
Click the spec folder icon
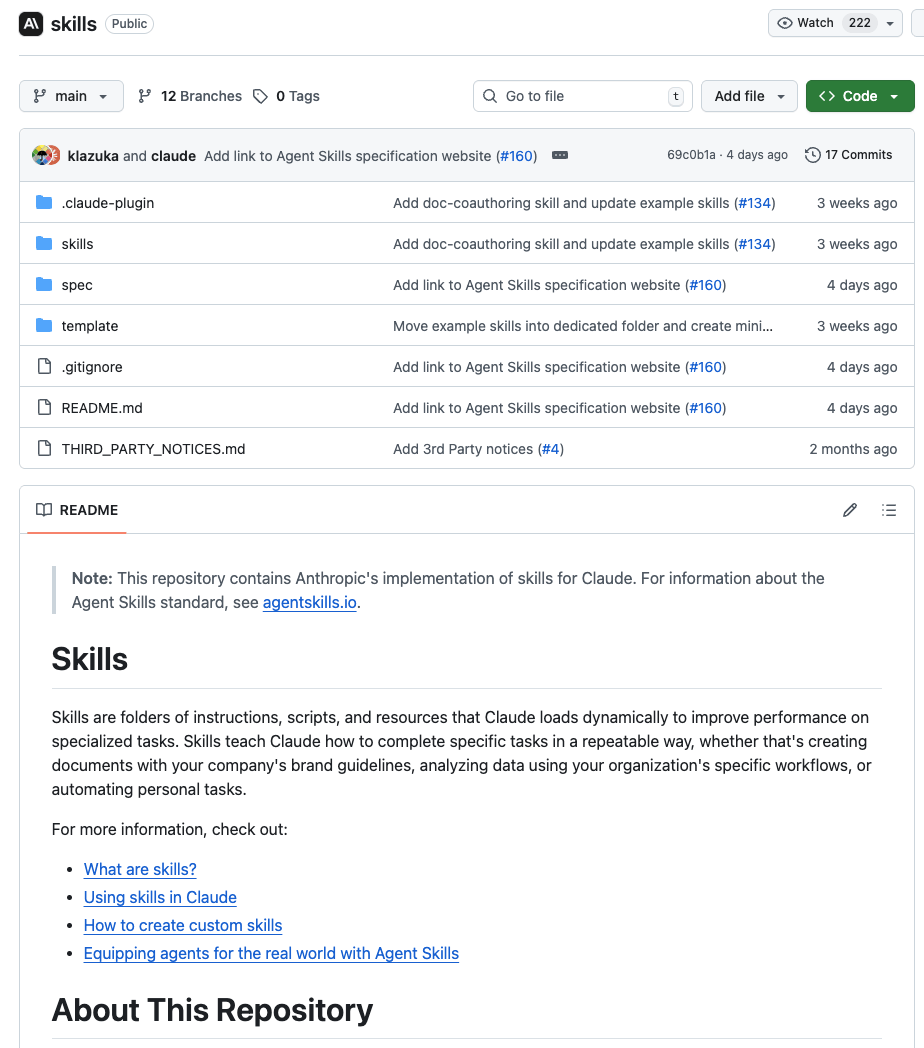[x=44, y=284]
